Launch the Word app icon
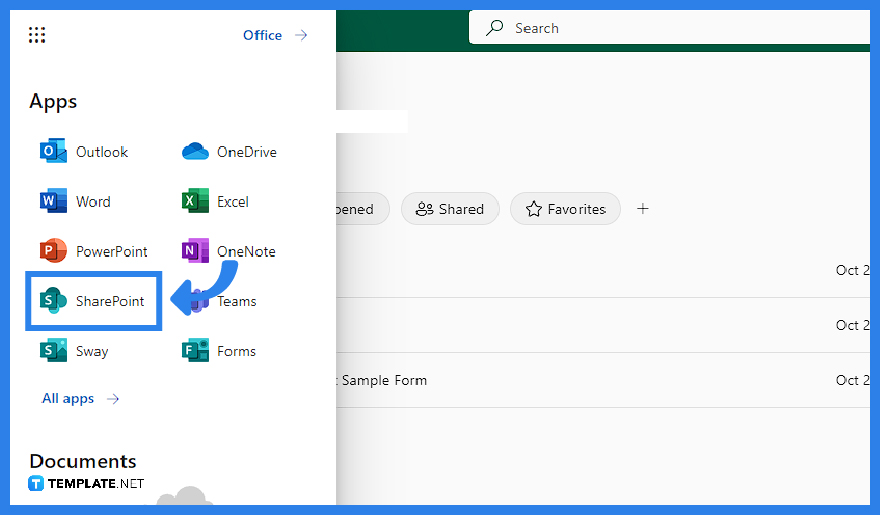The height and width of the screenshot is (515, 880). [53, 201]
